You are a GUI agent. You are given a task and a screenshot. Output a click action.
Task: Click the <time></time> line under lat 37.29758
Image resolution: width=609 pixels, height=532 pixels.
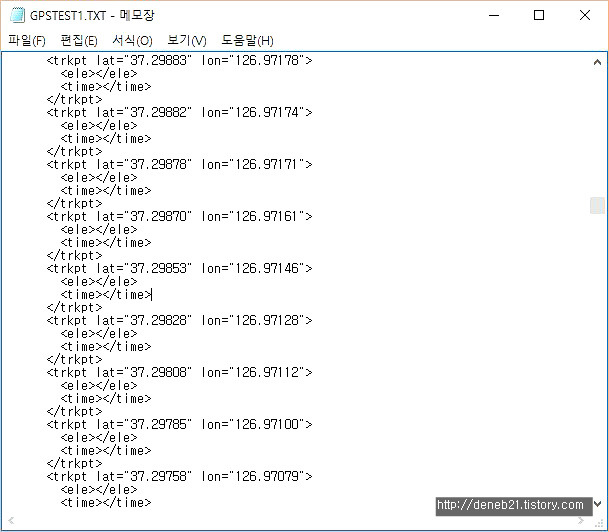pyautogui.click(x=106, y=503)
